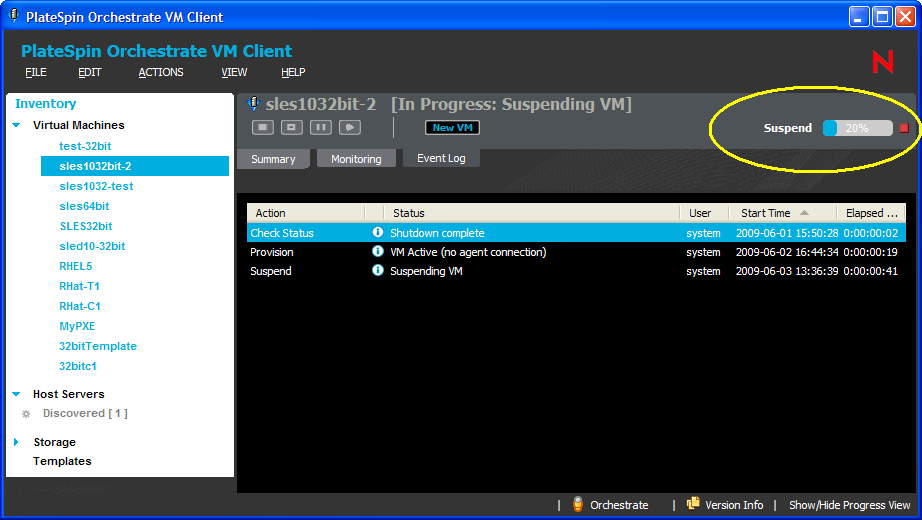922x520 pixels.
Task: Click start time 2009-06-02 16:44:34
Action: click(x=787, y=252)
